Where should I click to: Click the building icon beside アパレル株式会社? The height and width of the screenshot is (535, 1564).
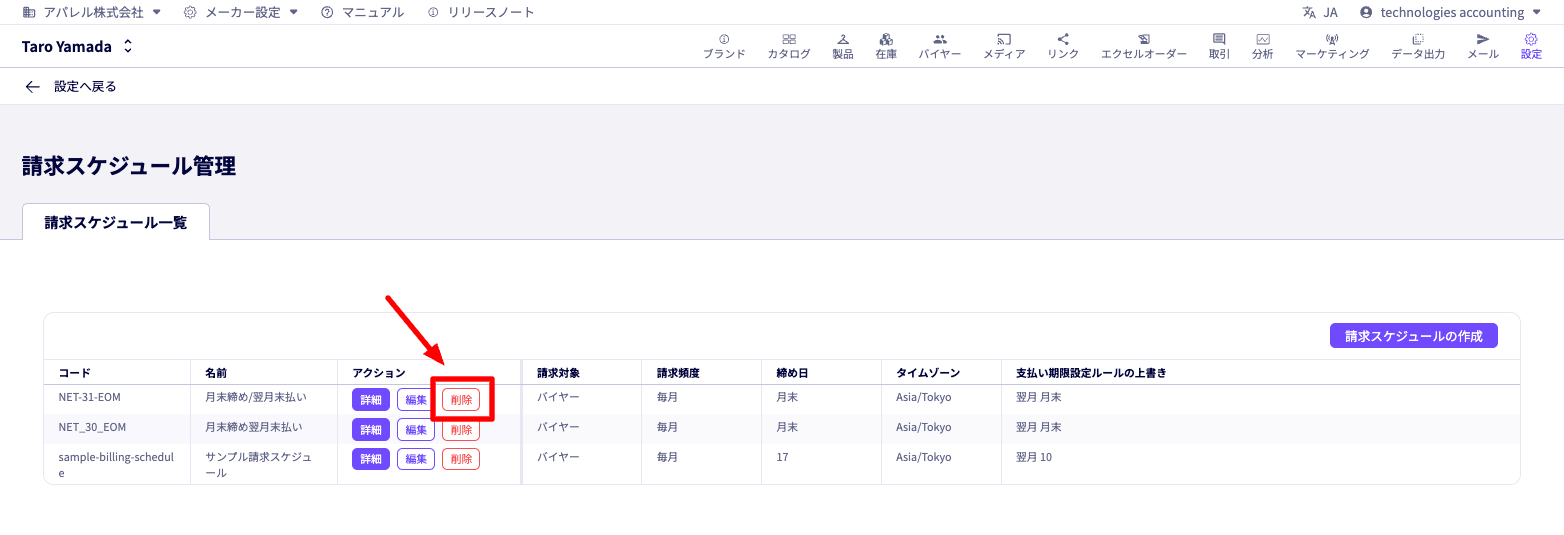(28, 12)
